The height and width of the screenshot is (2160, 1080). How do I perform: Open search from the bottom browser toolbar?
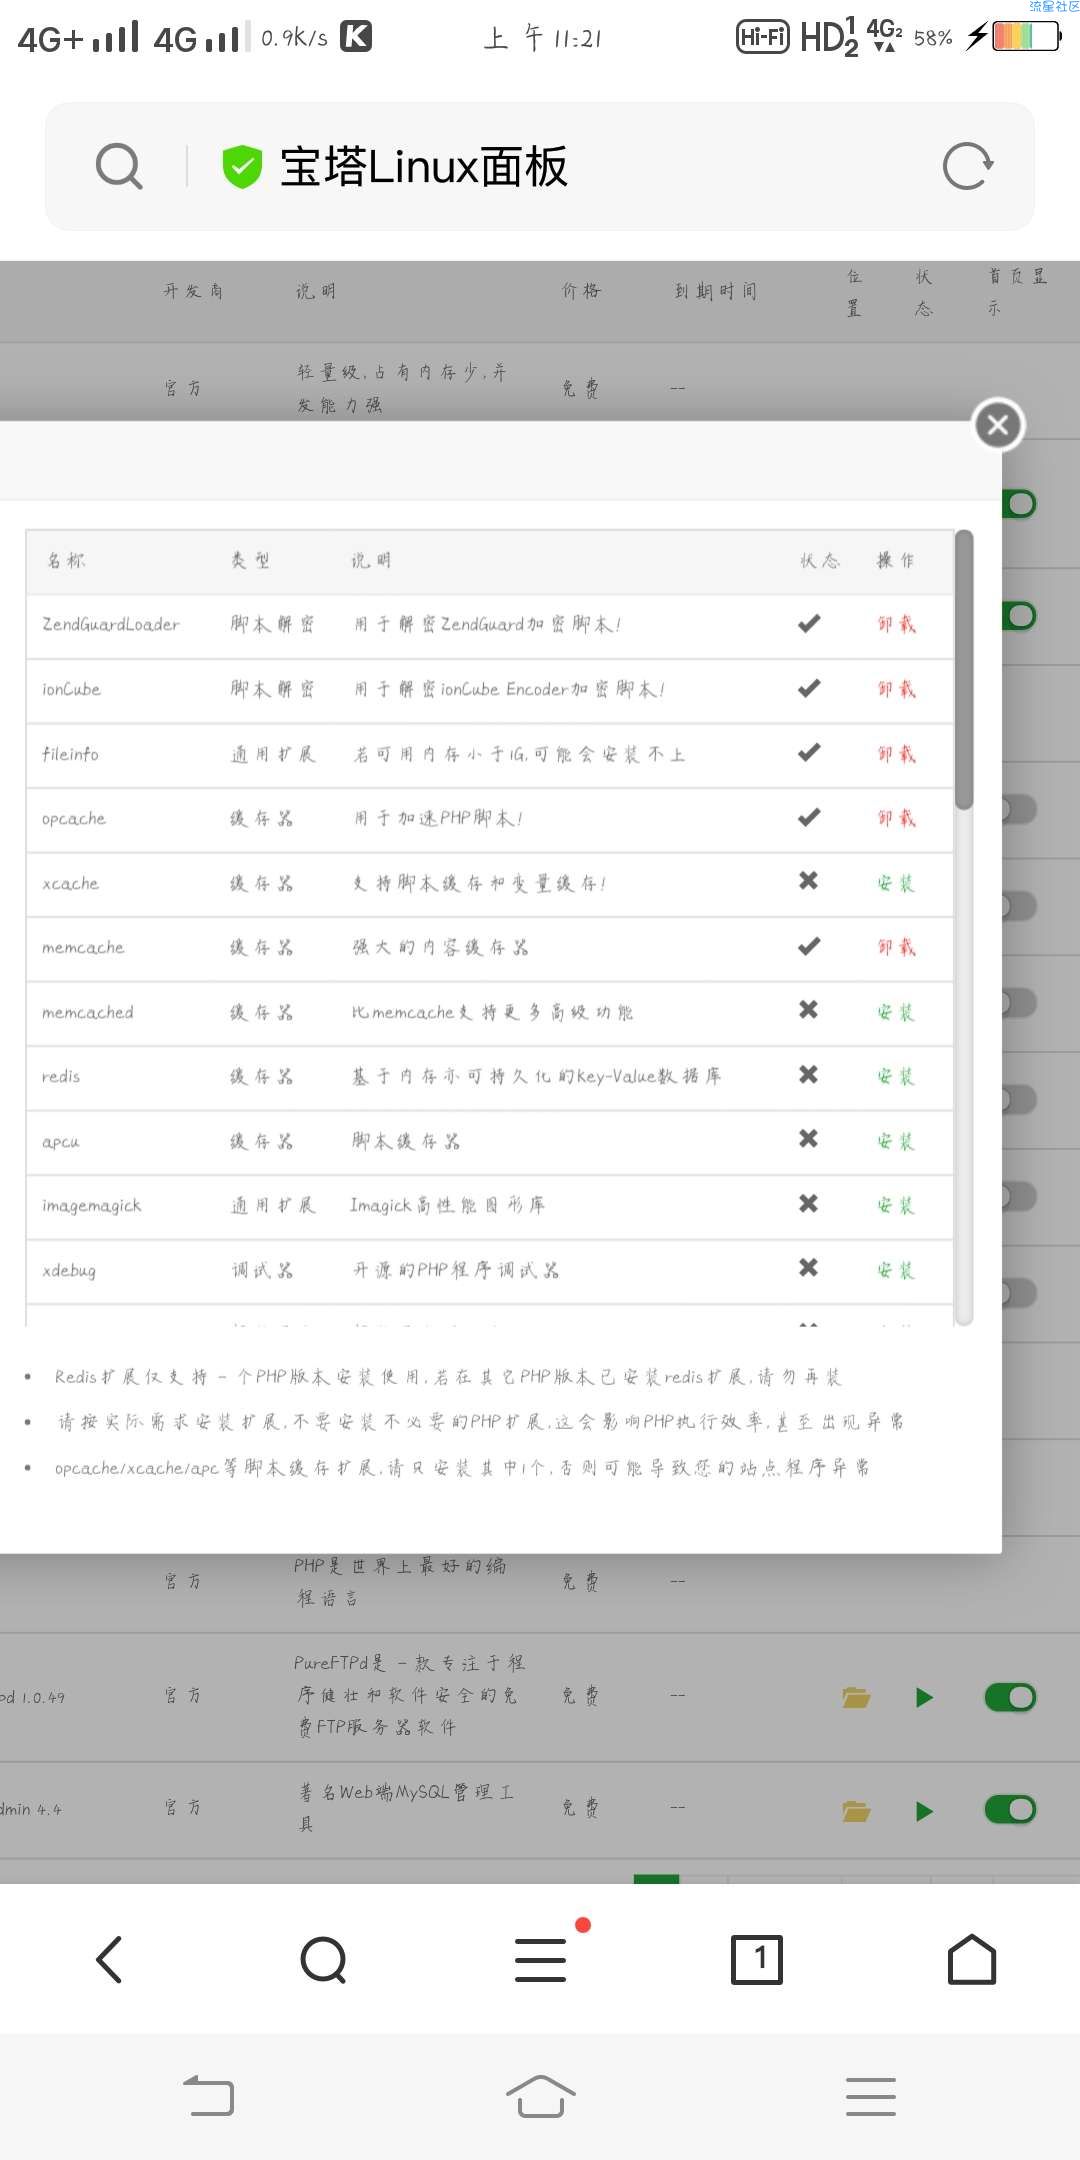tap(324, 1960)
